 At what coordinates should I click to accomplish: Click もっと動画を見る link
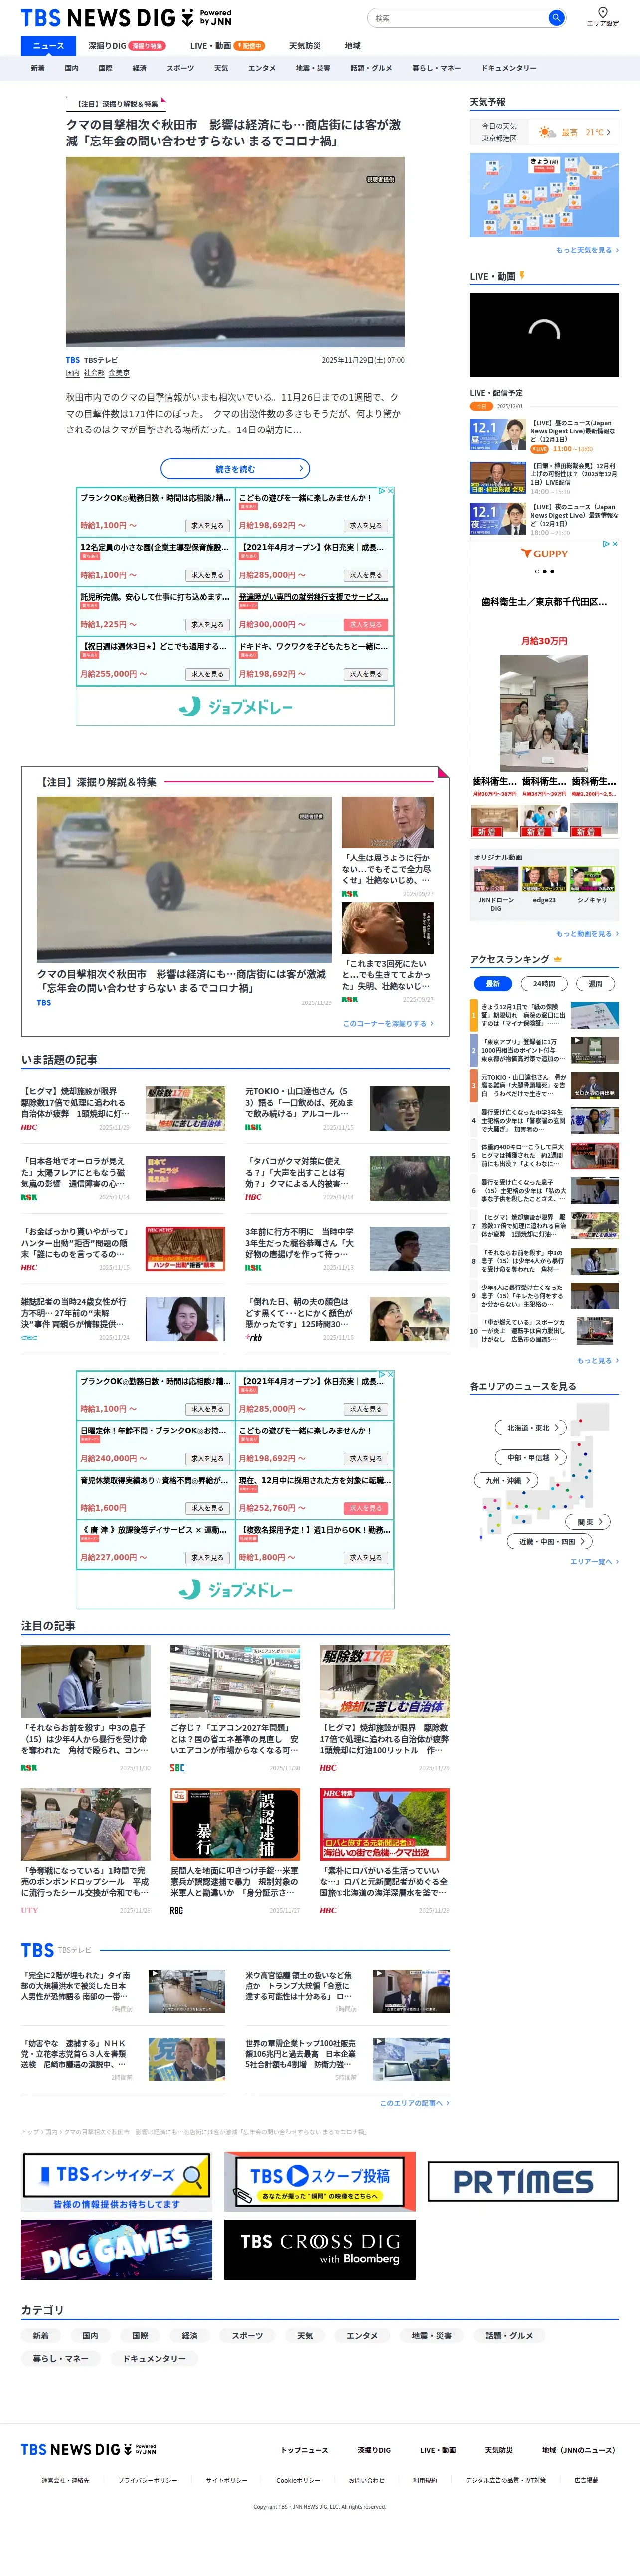(587, 934)
